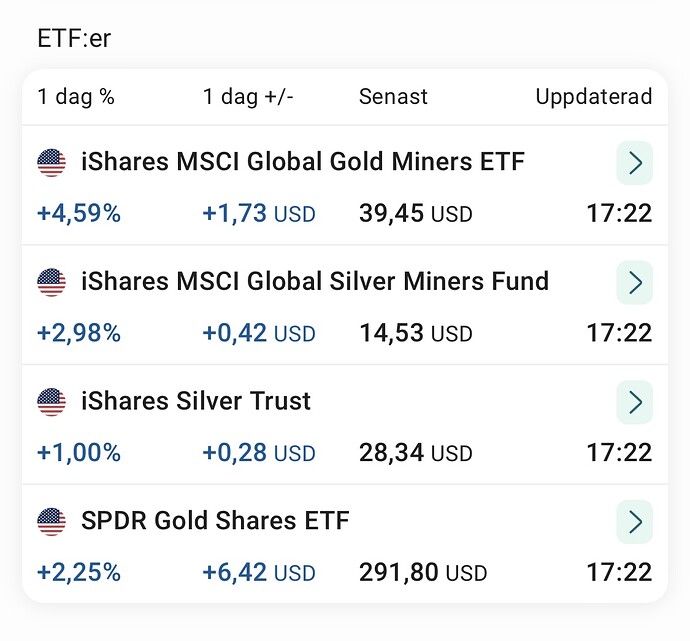This screenshot has width=690, height=641.
Task: Click the ETF:er section heading
Action: 74,38
